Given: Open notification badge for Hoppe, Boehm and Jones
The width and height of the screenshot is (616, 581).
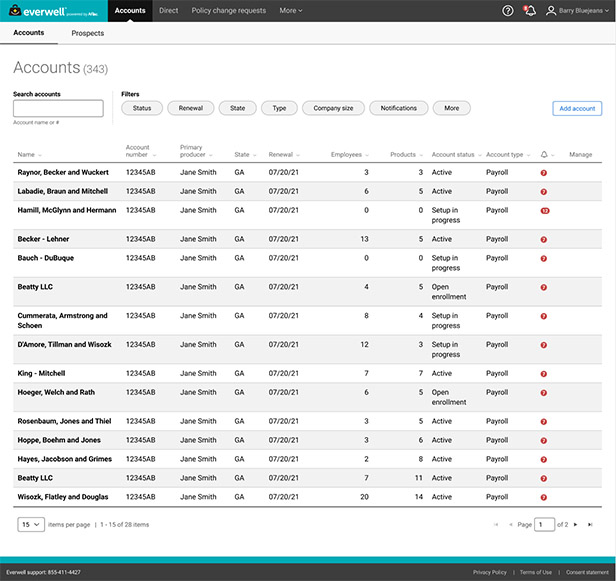Looking at the screenshot, I should click(544, 441).
